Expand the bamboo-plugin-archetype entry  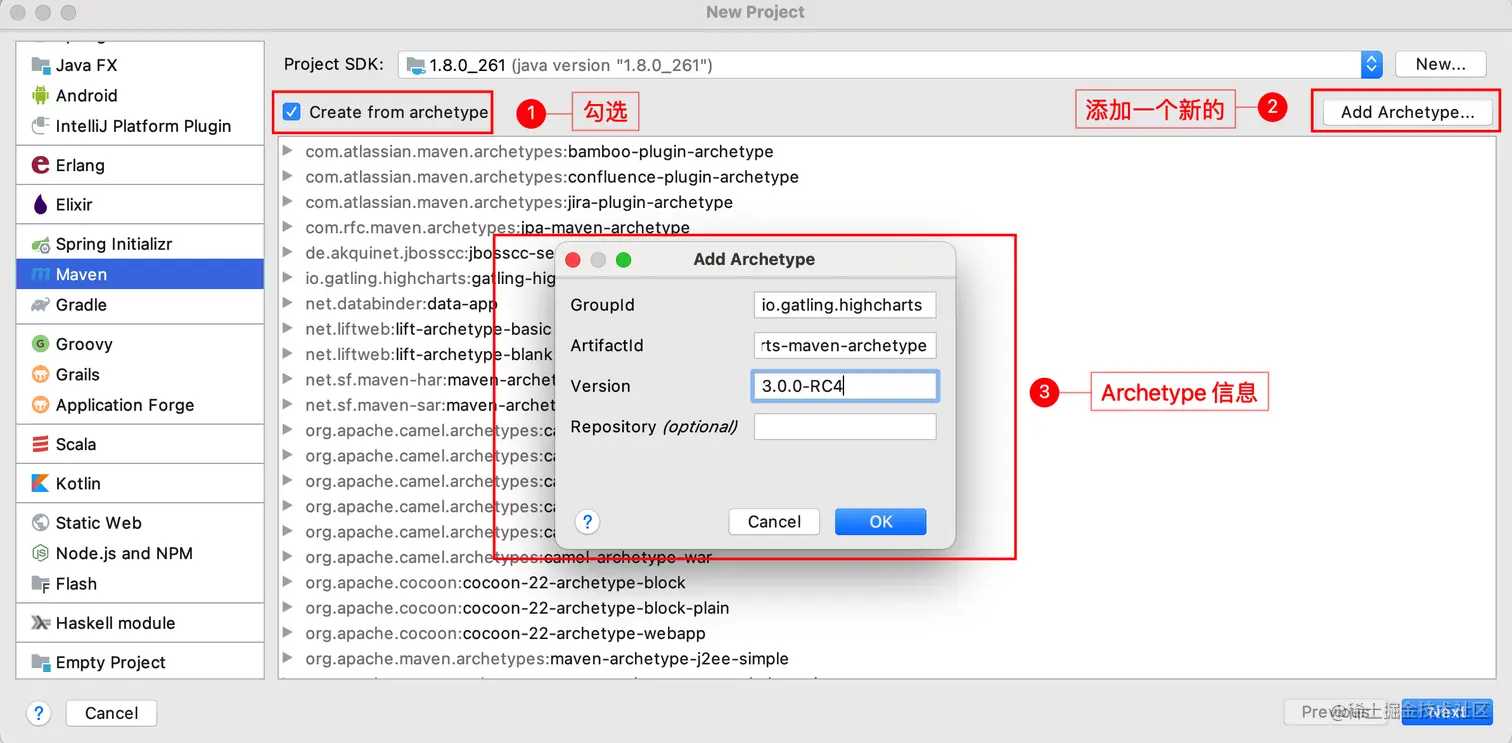coord(288,151)
